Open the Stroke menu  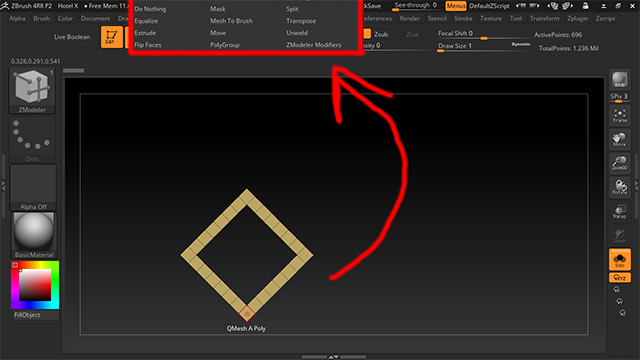(463, 18)
